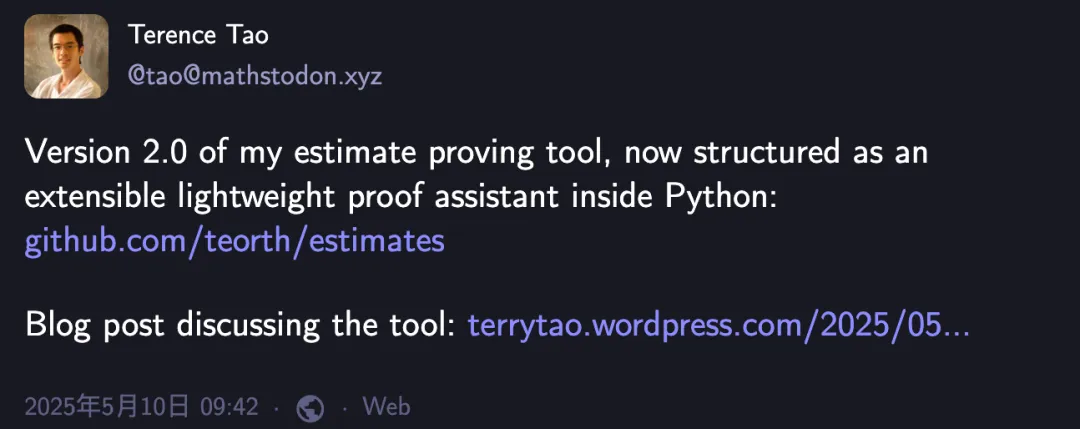Open the github.com/teorth/estimates link
The image size is (1080, 429).
click(x=234, y=241)
